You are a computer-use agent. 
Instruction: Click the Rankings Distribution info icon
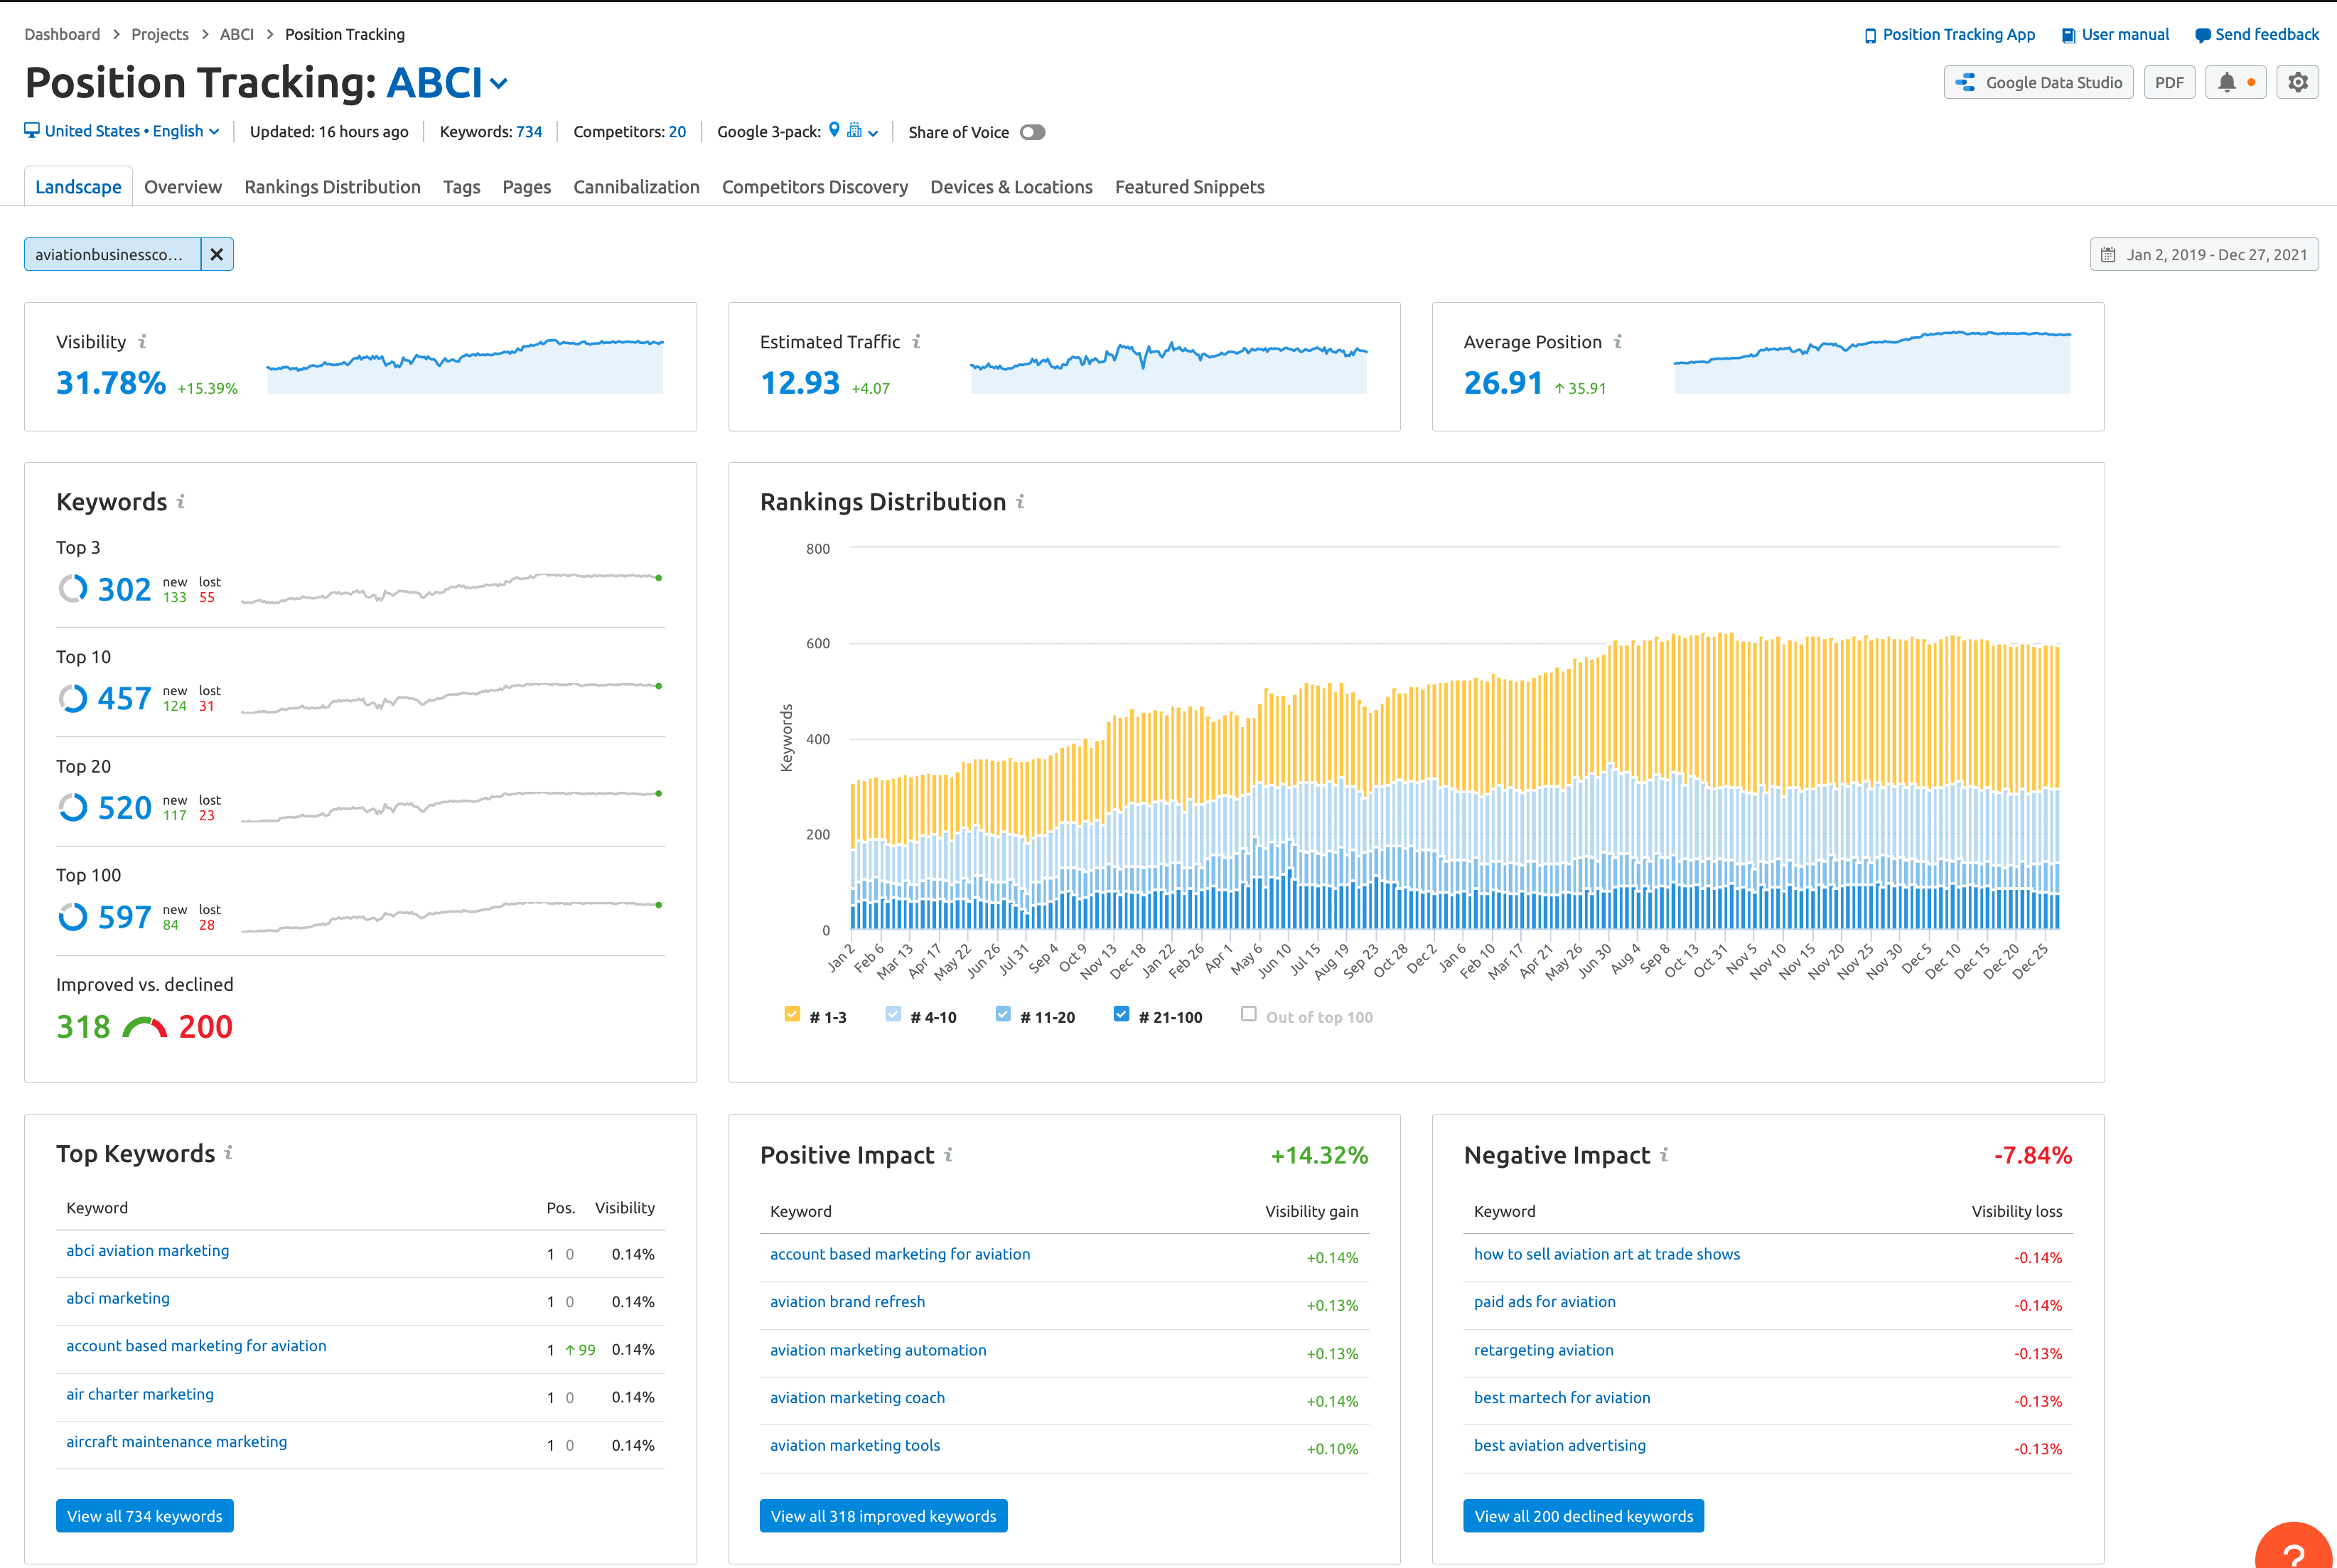tap(1020, 501)
